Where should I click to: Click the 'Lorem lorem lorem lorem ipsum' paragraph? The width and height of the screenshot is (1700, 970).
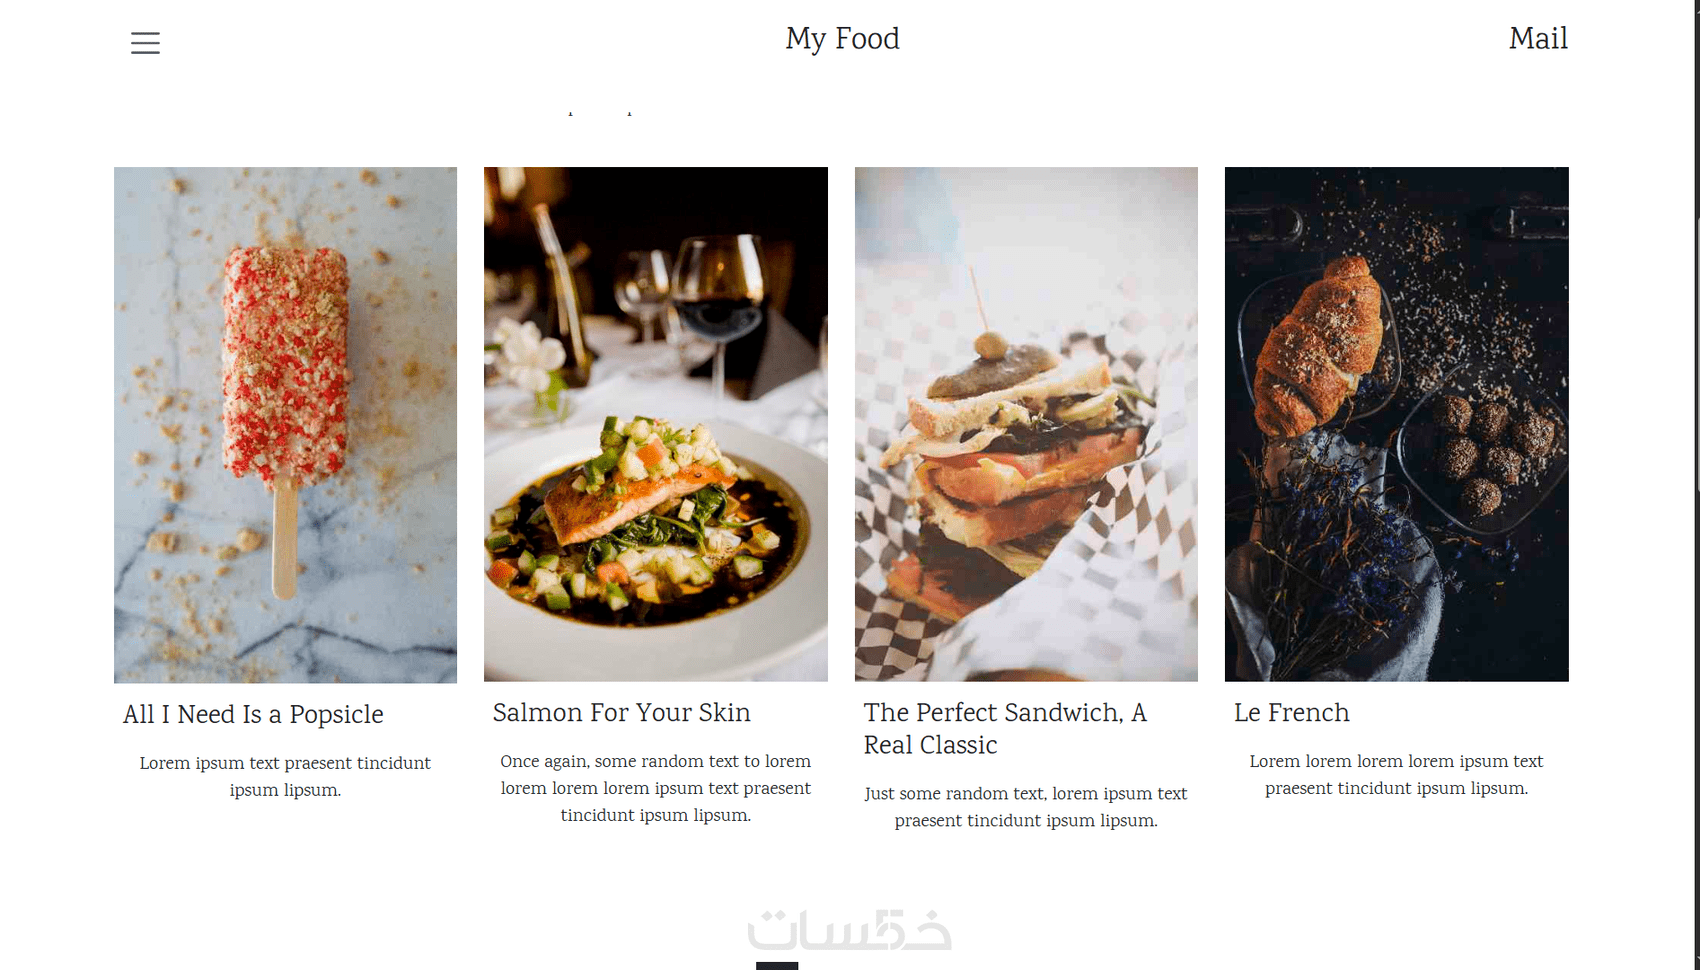[x=1396, y=775]
